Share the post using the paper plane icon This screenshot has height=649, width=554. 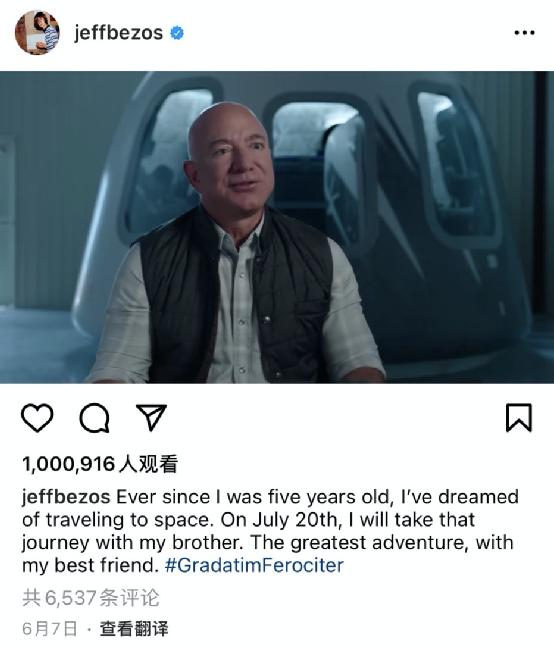(151, 417)
